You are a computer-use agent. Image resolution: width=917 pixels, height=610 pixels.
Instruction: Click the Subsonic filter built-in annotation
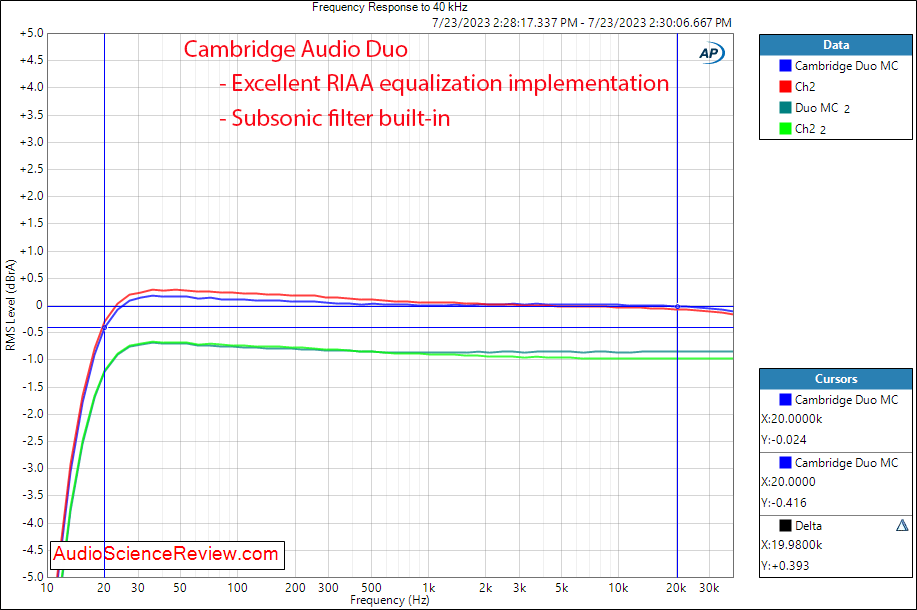335,119
